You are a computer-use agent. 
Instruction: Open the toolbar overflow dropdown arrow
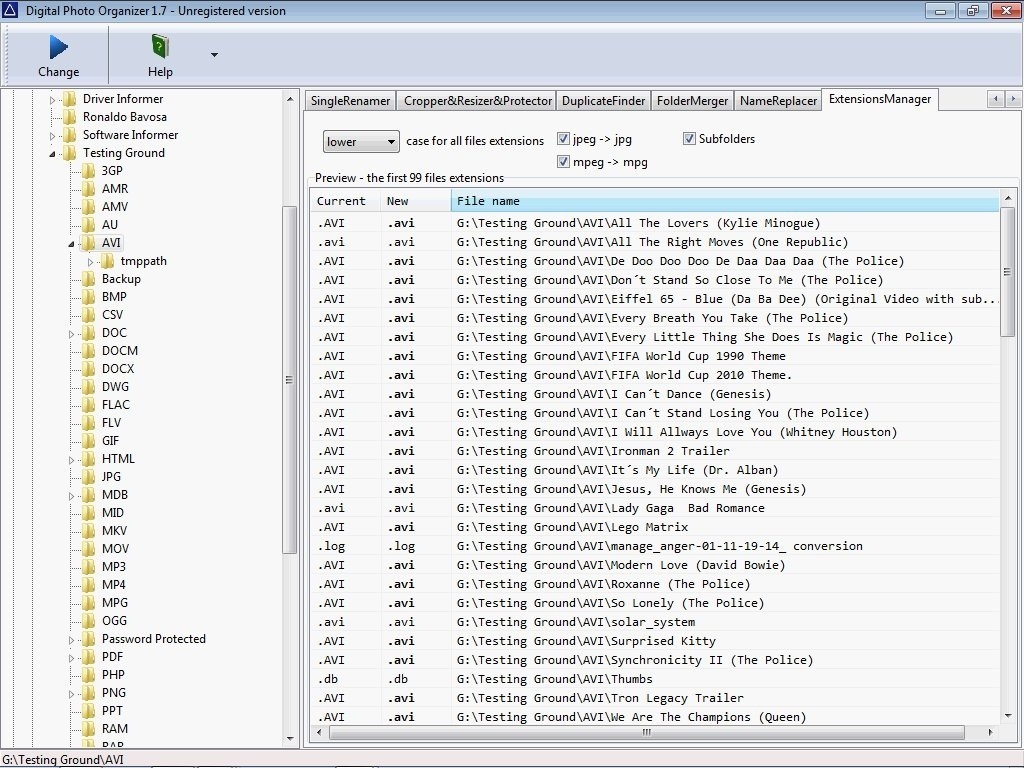(x=214, y=55)
